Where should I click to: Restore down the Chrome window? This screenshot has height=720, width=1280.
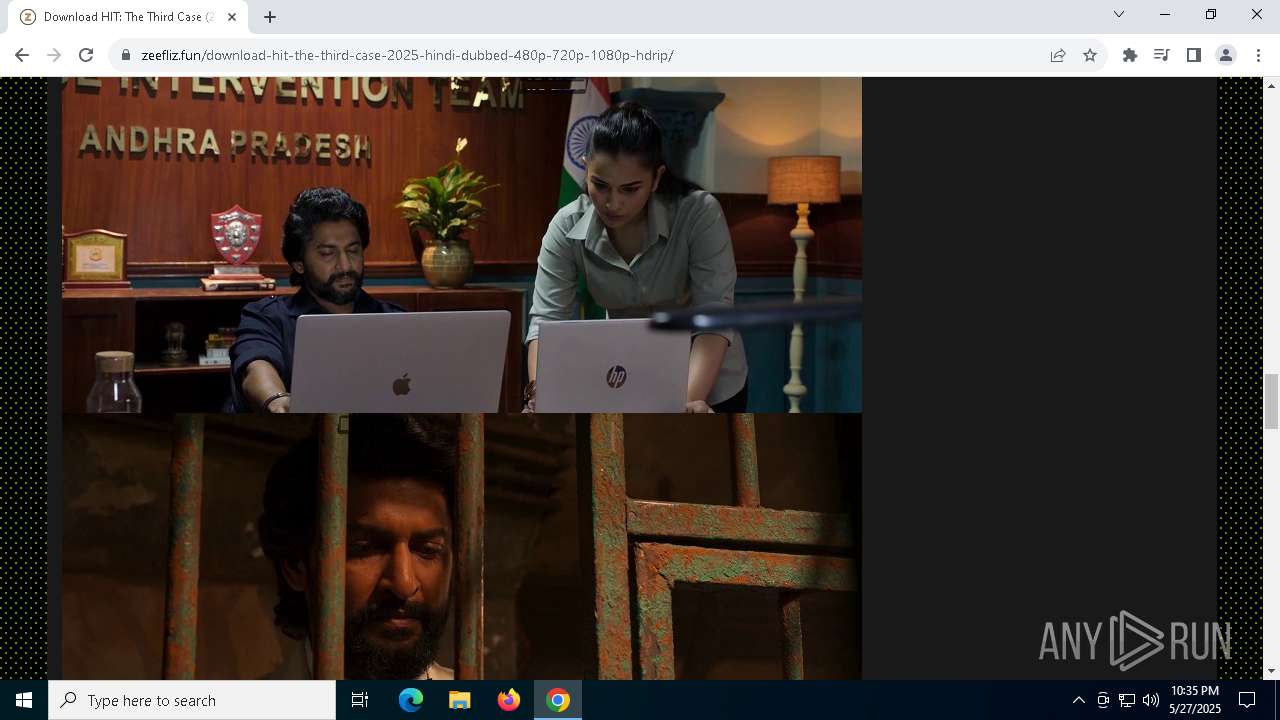(x=1210, y=14)
